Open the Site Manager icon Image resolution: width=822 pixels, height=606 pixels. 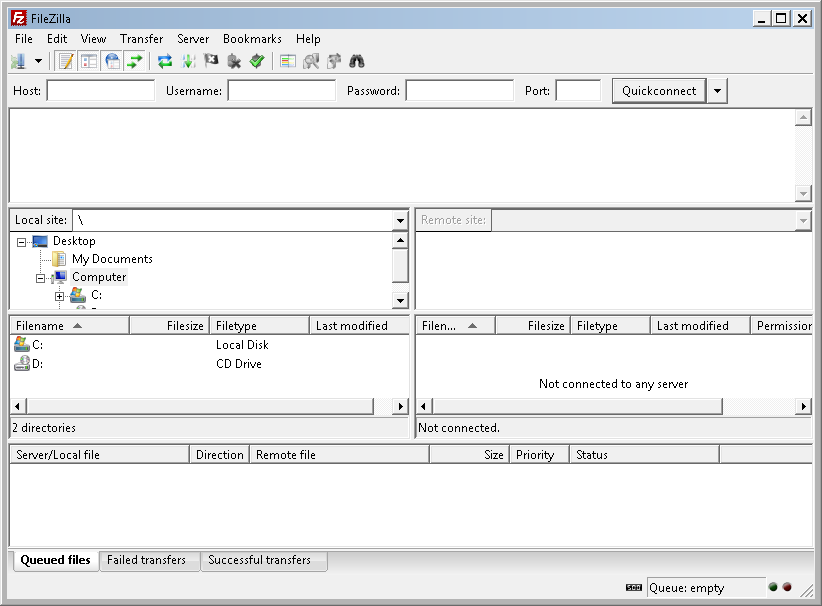(x=18, y=61)
